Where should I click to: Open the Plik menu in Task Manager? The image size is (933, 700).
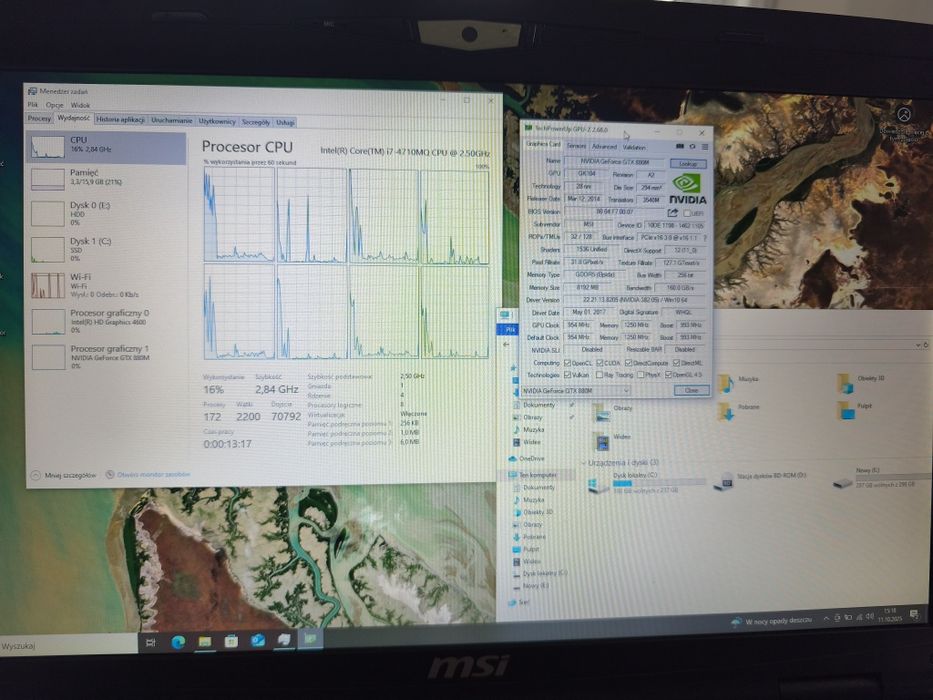(x=33, y=105)
